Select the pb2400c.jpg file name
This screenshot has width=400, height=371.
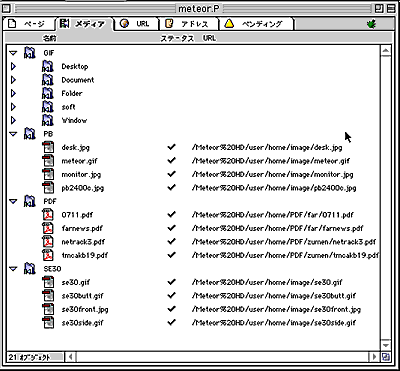(x=83, y=188)
